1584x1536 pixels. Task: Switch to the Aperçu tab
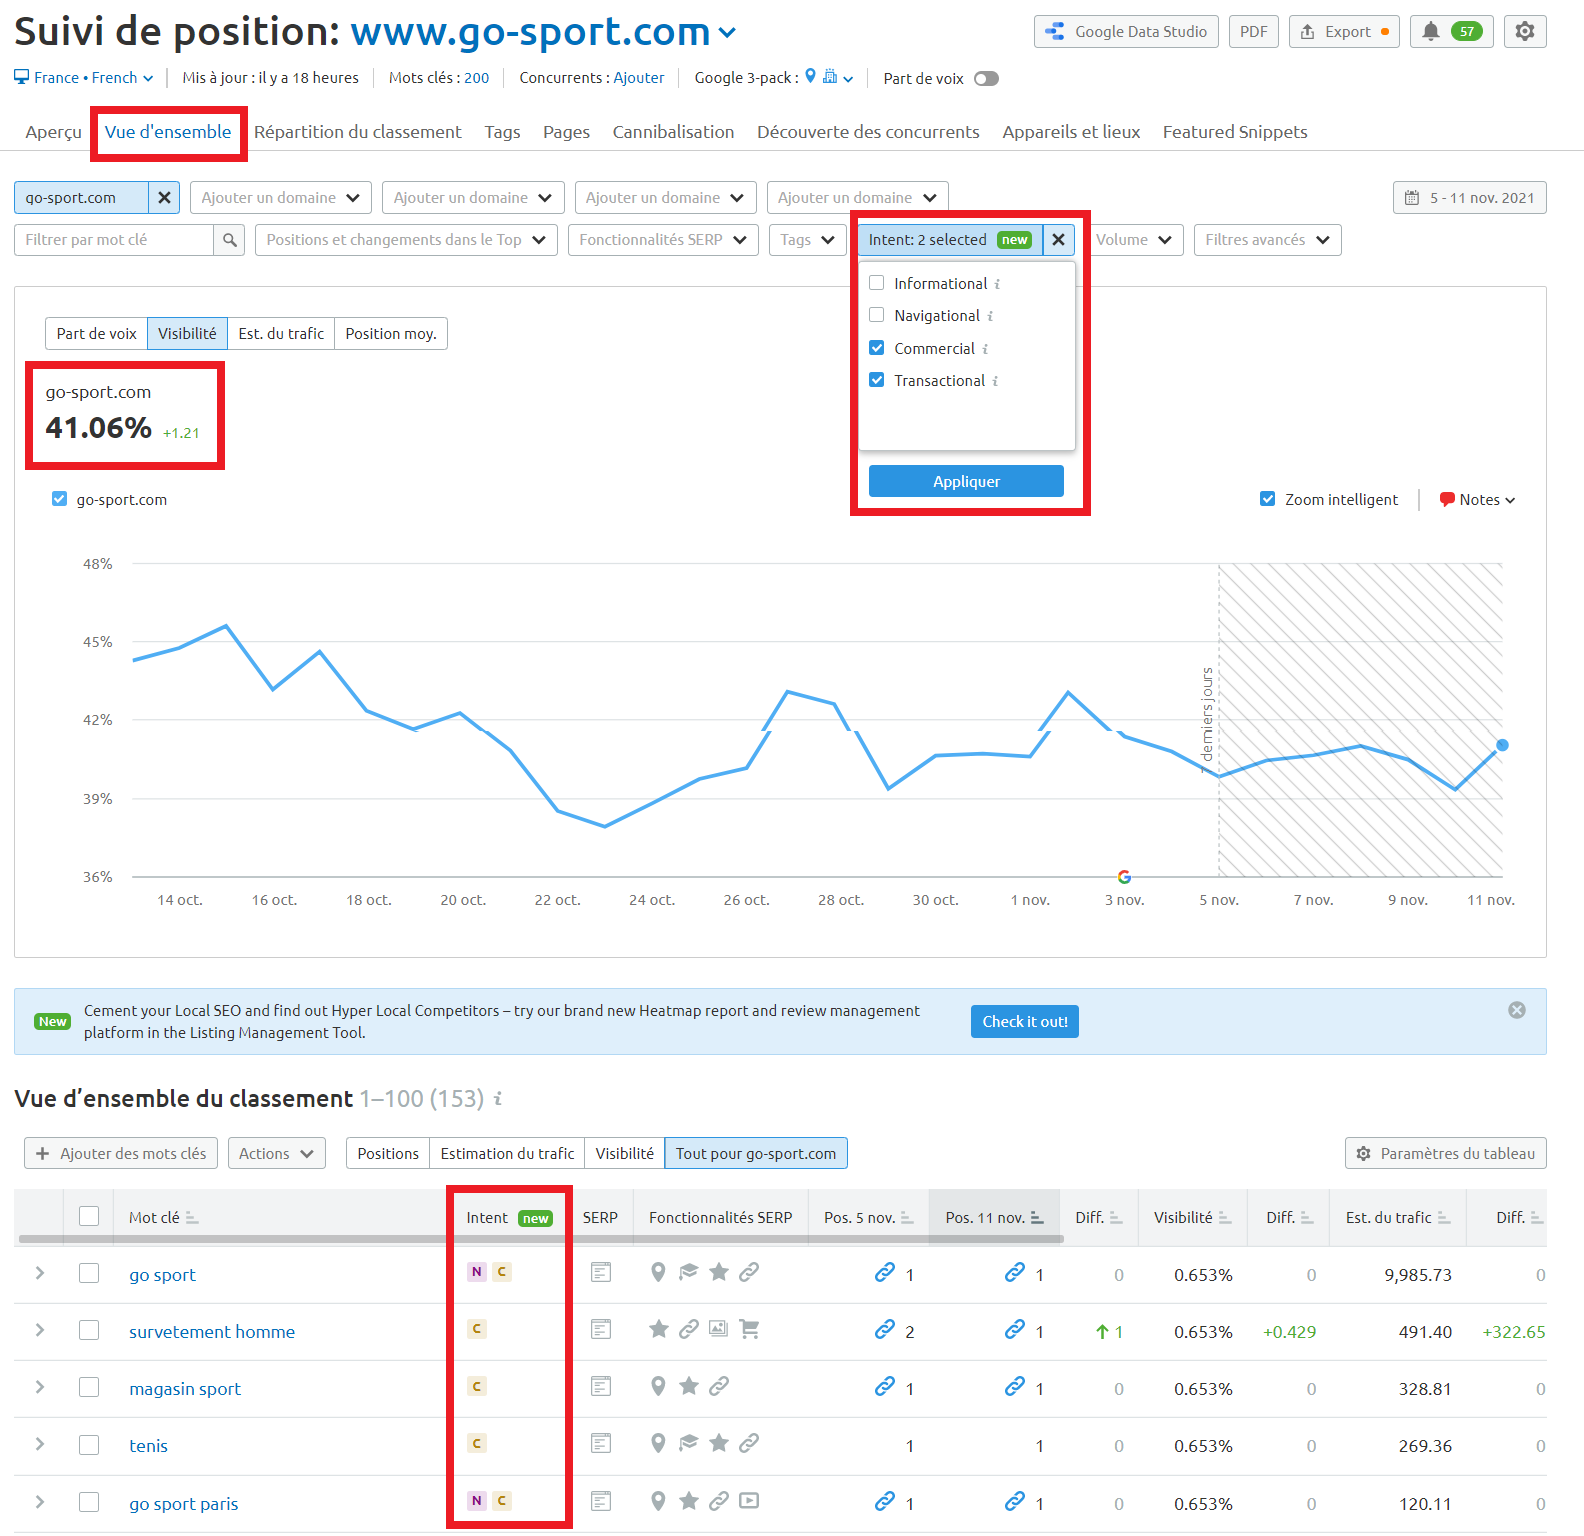[x=54, y=132]
